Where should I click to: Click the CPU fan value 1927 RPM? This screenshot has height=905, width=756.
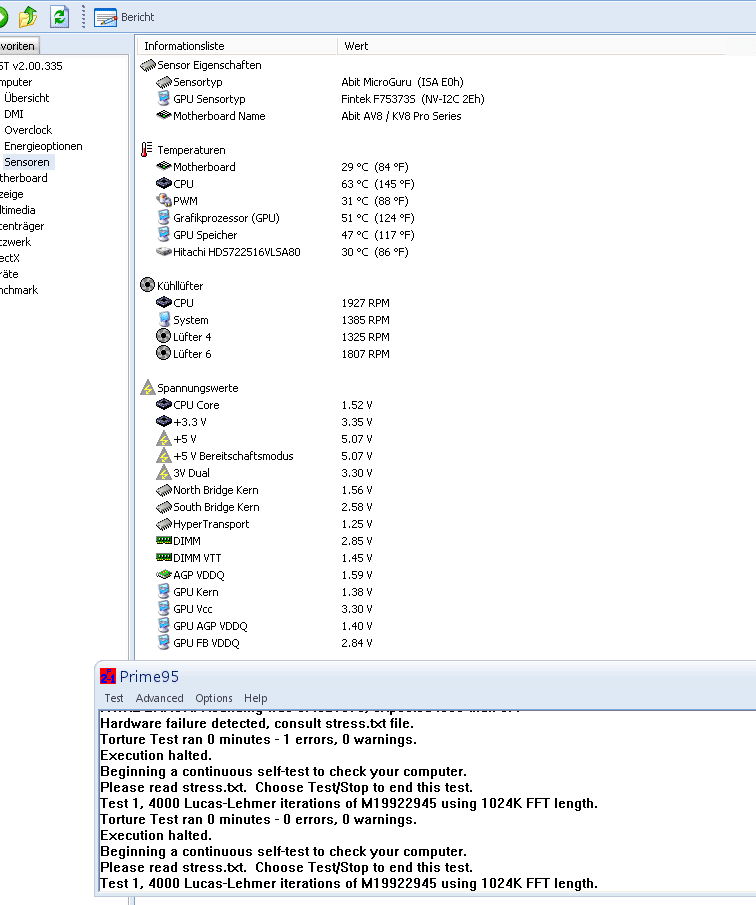coord(365,303)
